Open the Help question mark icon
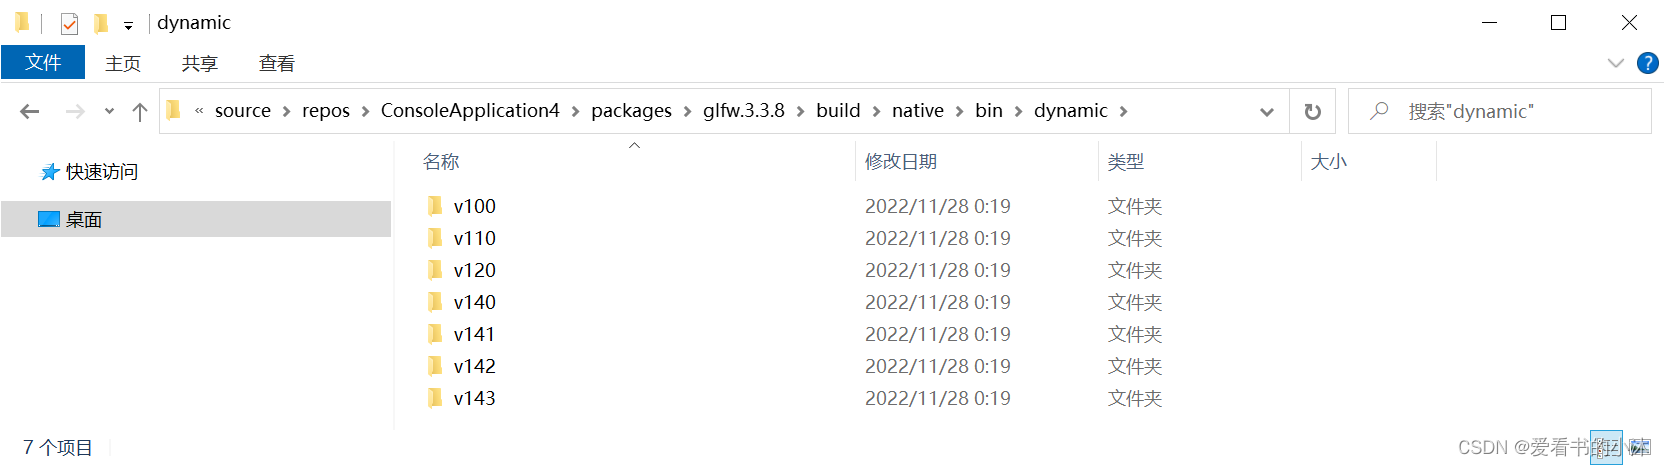This screenshot has height=466, width=1665. click(1647, 63)
